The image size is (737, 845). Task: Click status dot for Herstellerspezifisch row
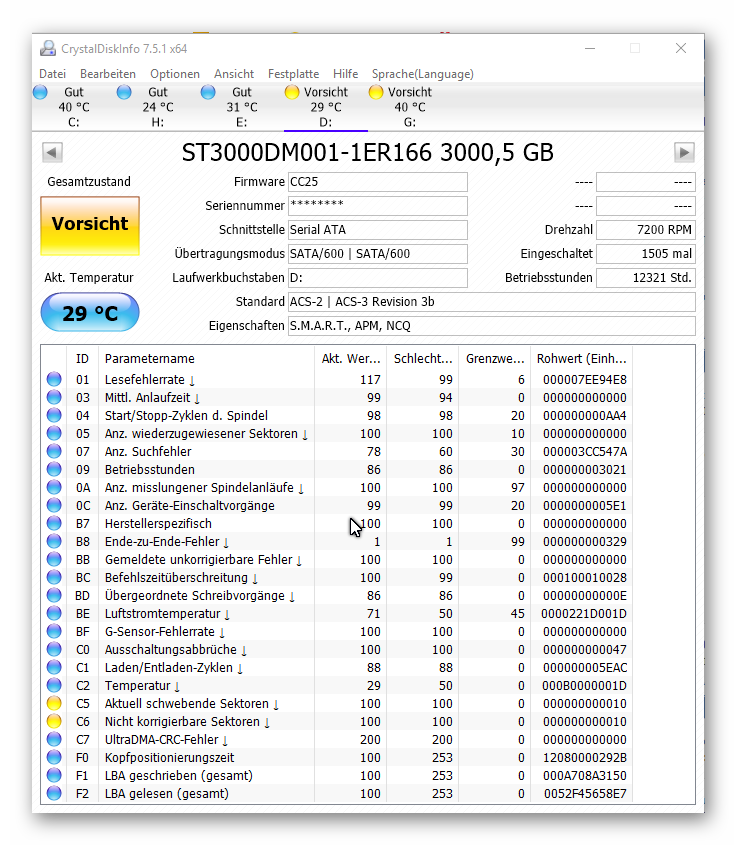[54, 524]
